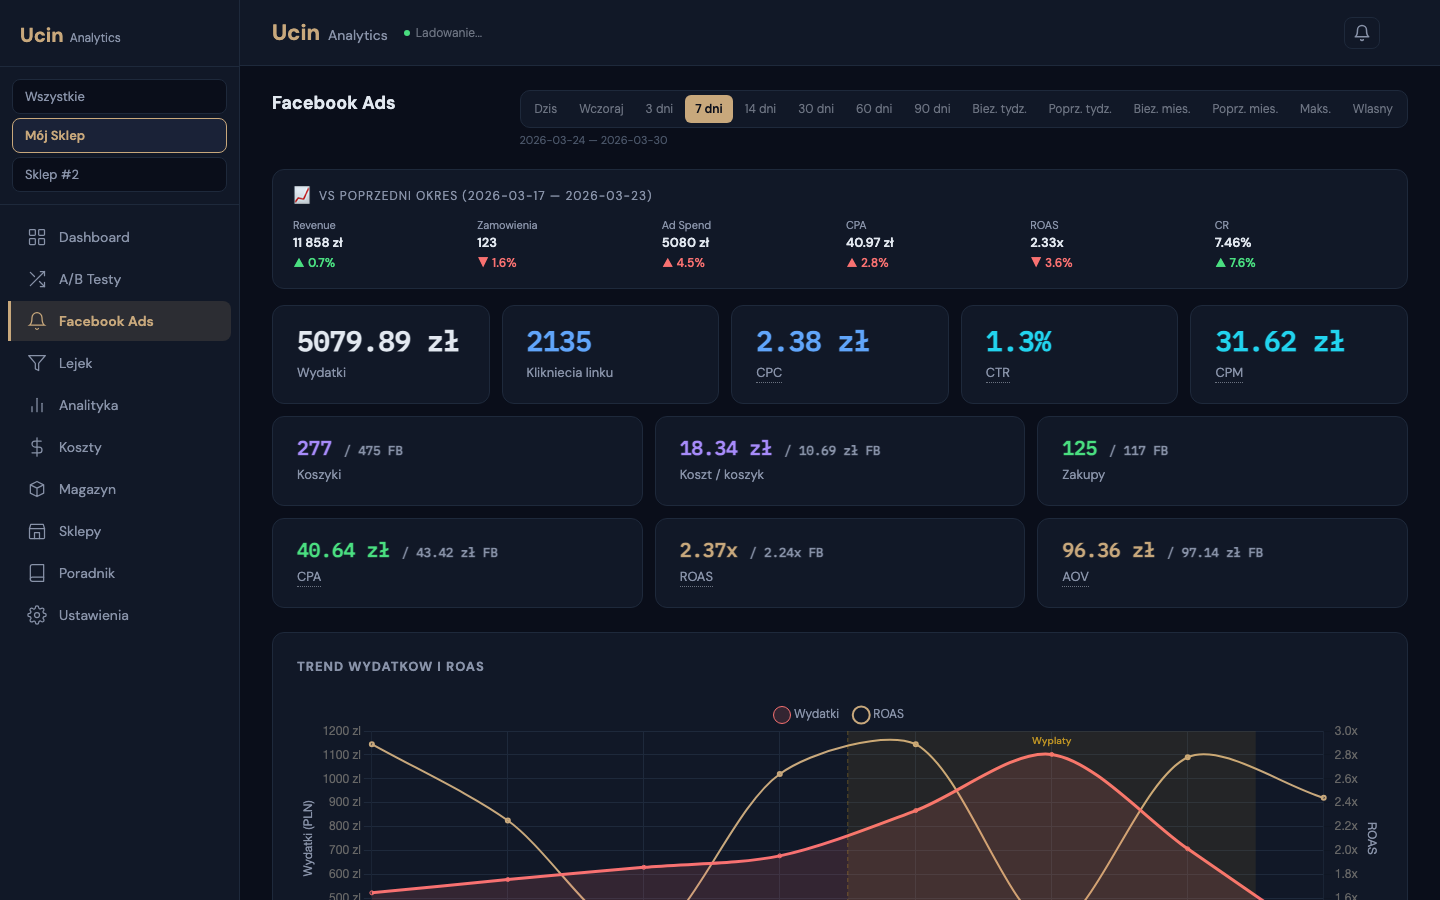Choose the 90 dni range
This screenshot has width=1440, height=900.
(x=932, y=109)
